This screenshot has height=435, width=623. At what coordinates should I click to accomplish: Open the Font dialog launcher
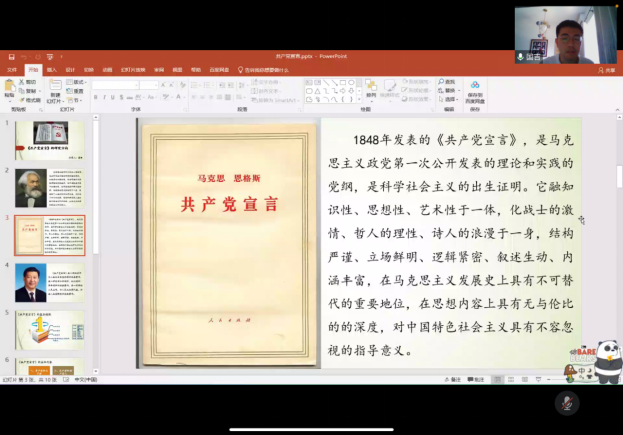(185, 110)
